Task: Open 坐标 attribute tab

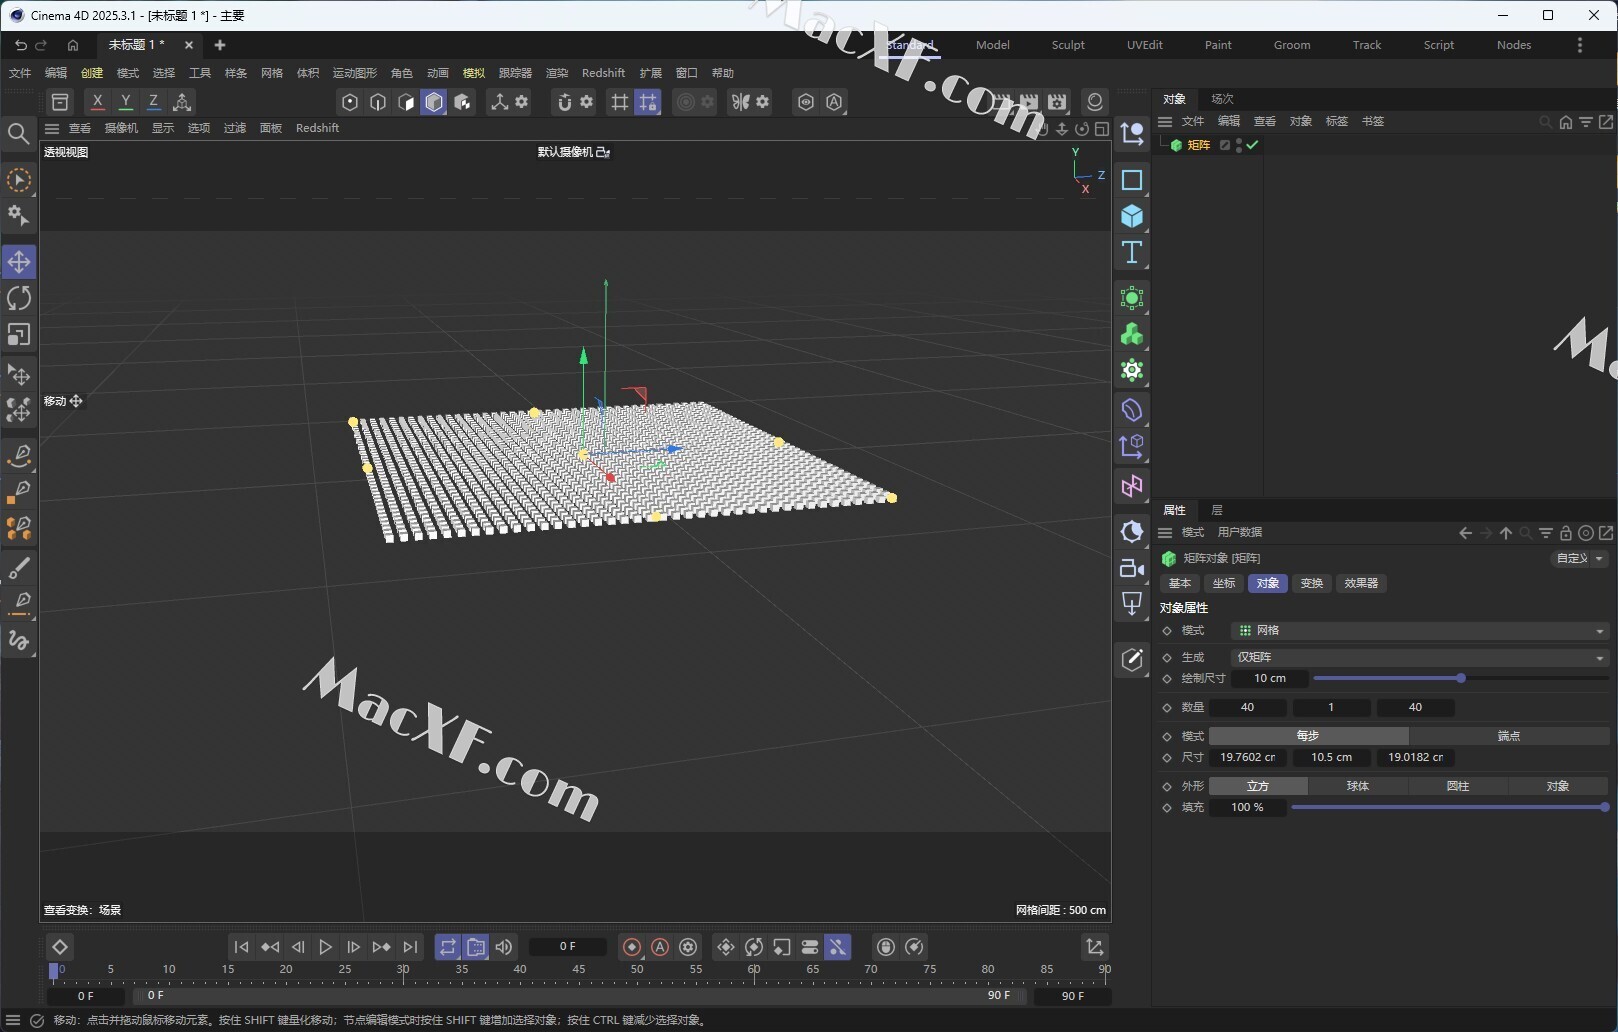Action: coord(1224,584)
